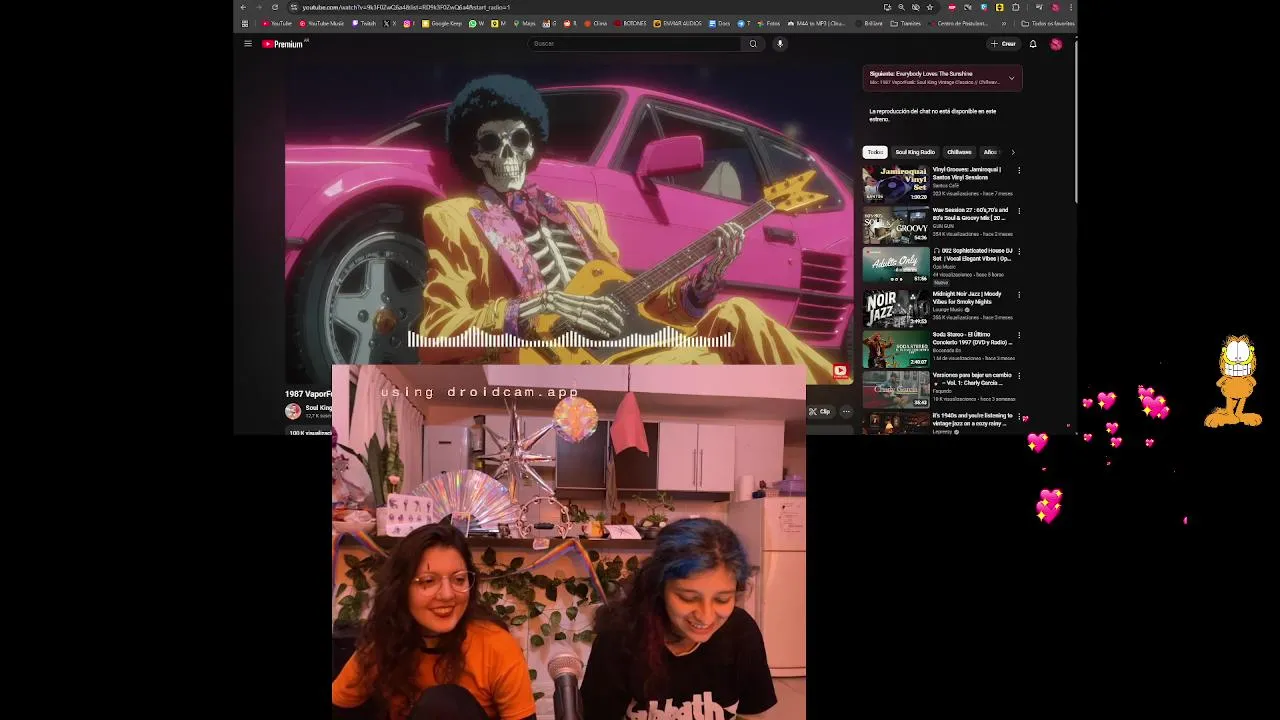1280x720 pixels.
Task: Go to YouTube Premium home logo
Action: click(285, 43)
